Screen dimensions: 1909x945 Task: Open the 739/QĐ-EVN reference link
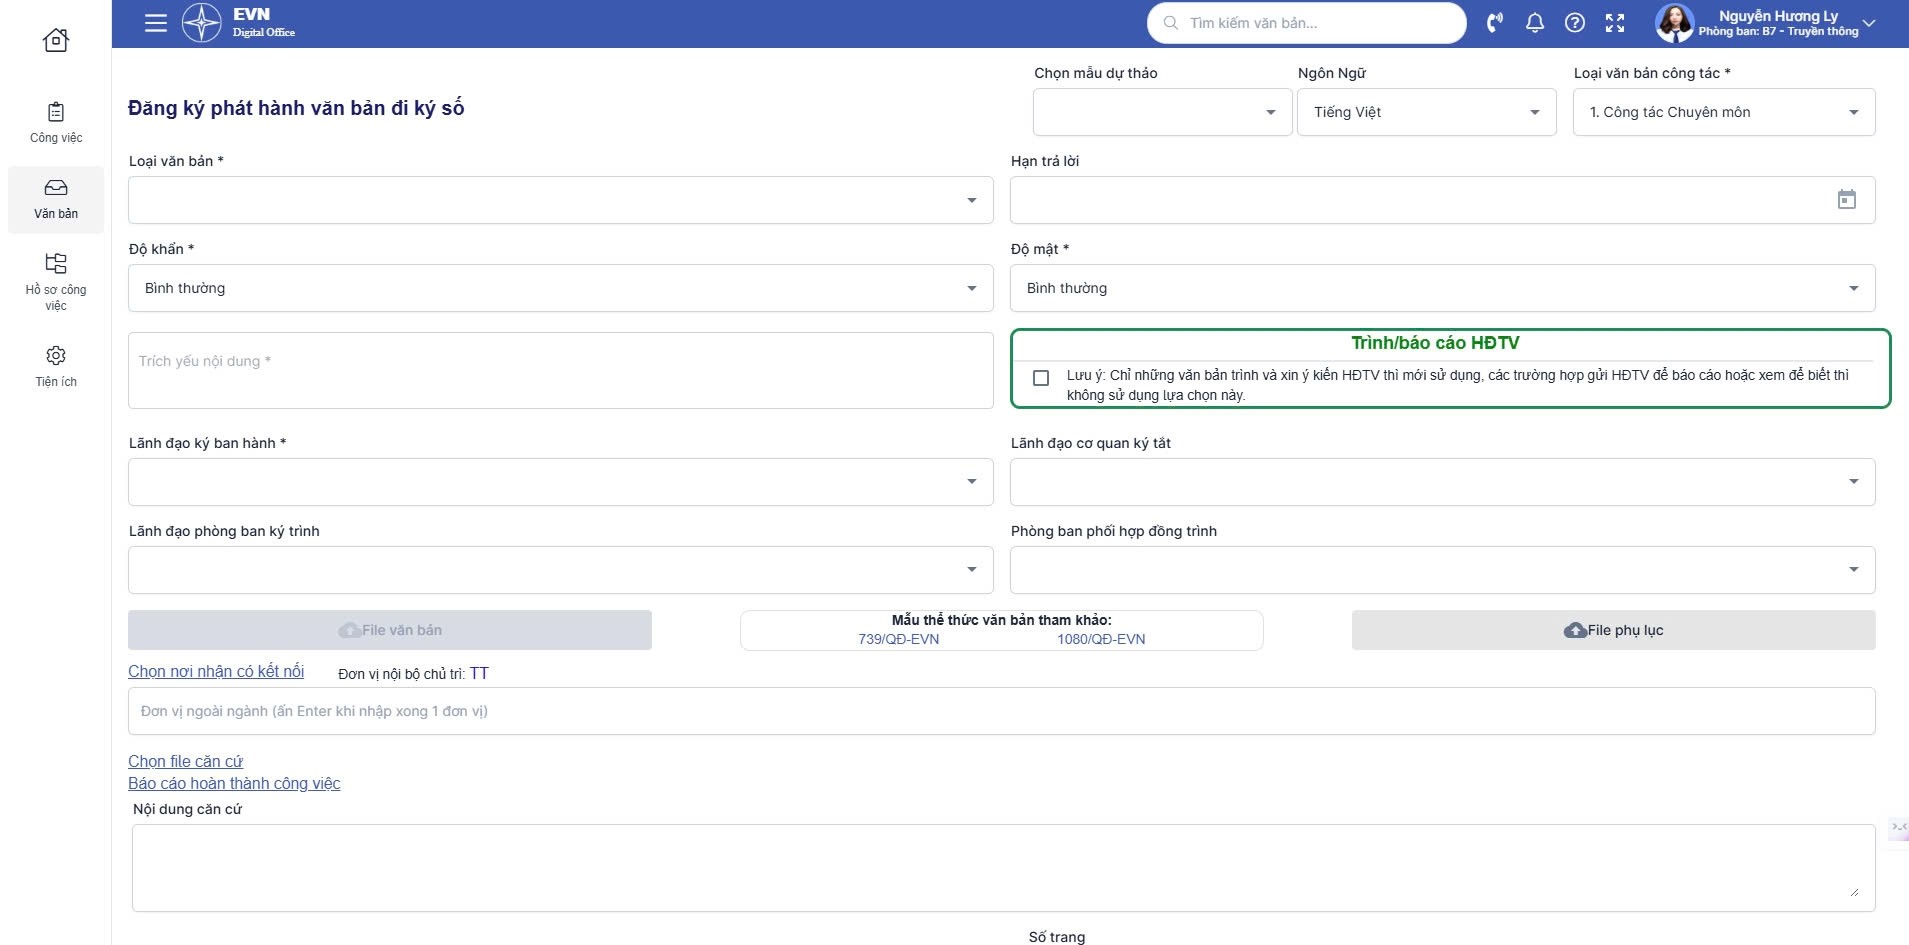coord(898,639)
